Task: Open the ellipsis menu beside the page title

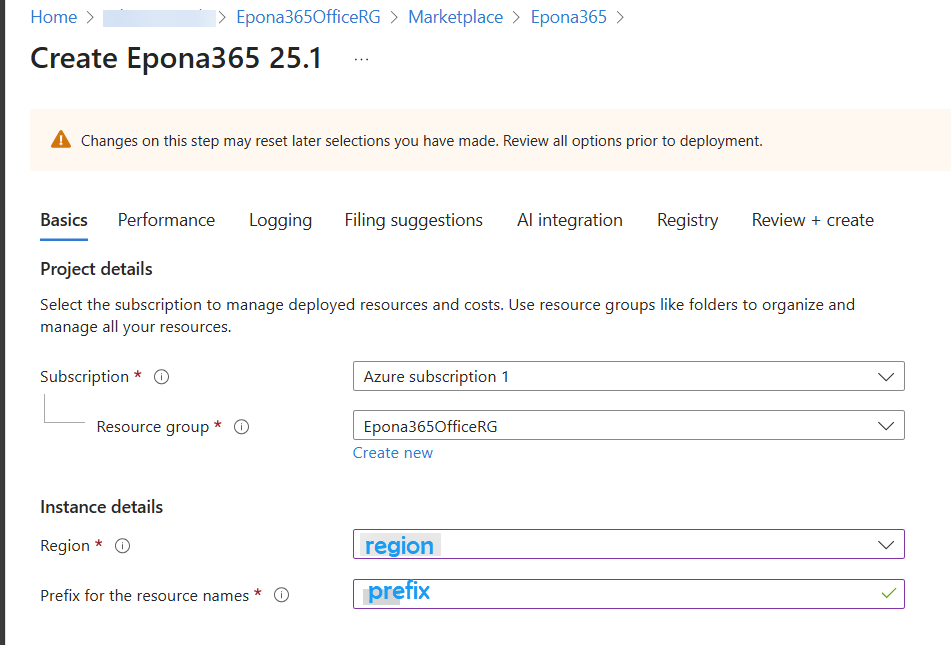Action: click(361, 59)
